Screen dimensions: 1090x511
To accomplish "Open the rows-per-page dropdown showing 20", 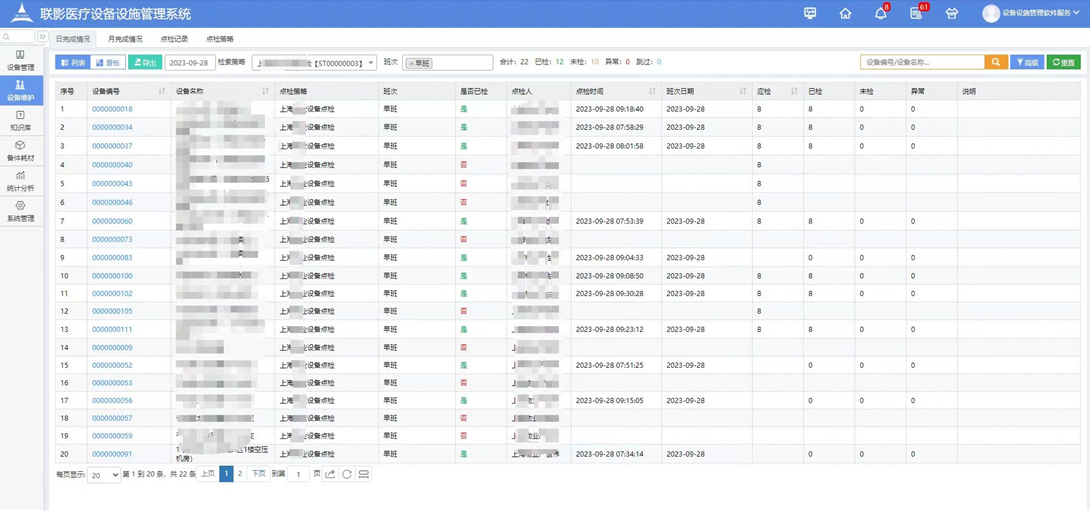I will pyautogui.click(x=104, y=475).
